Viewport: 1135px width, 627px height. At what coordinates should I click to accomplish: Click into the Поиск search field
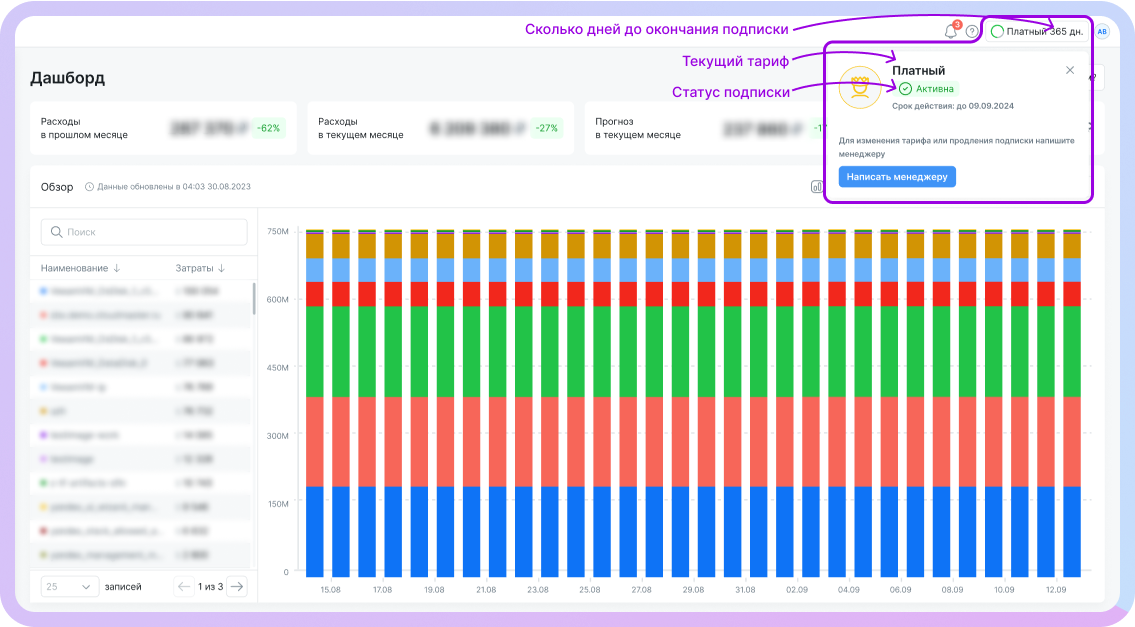[144, 232]
